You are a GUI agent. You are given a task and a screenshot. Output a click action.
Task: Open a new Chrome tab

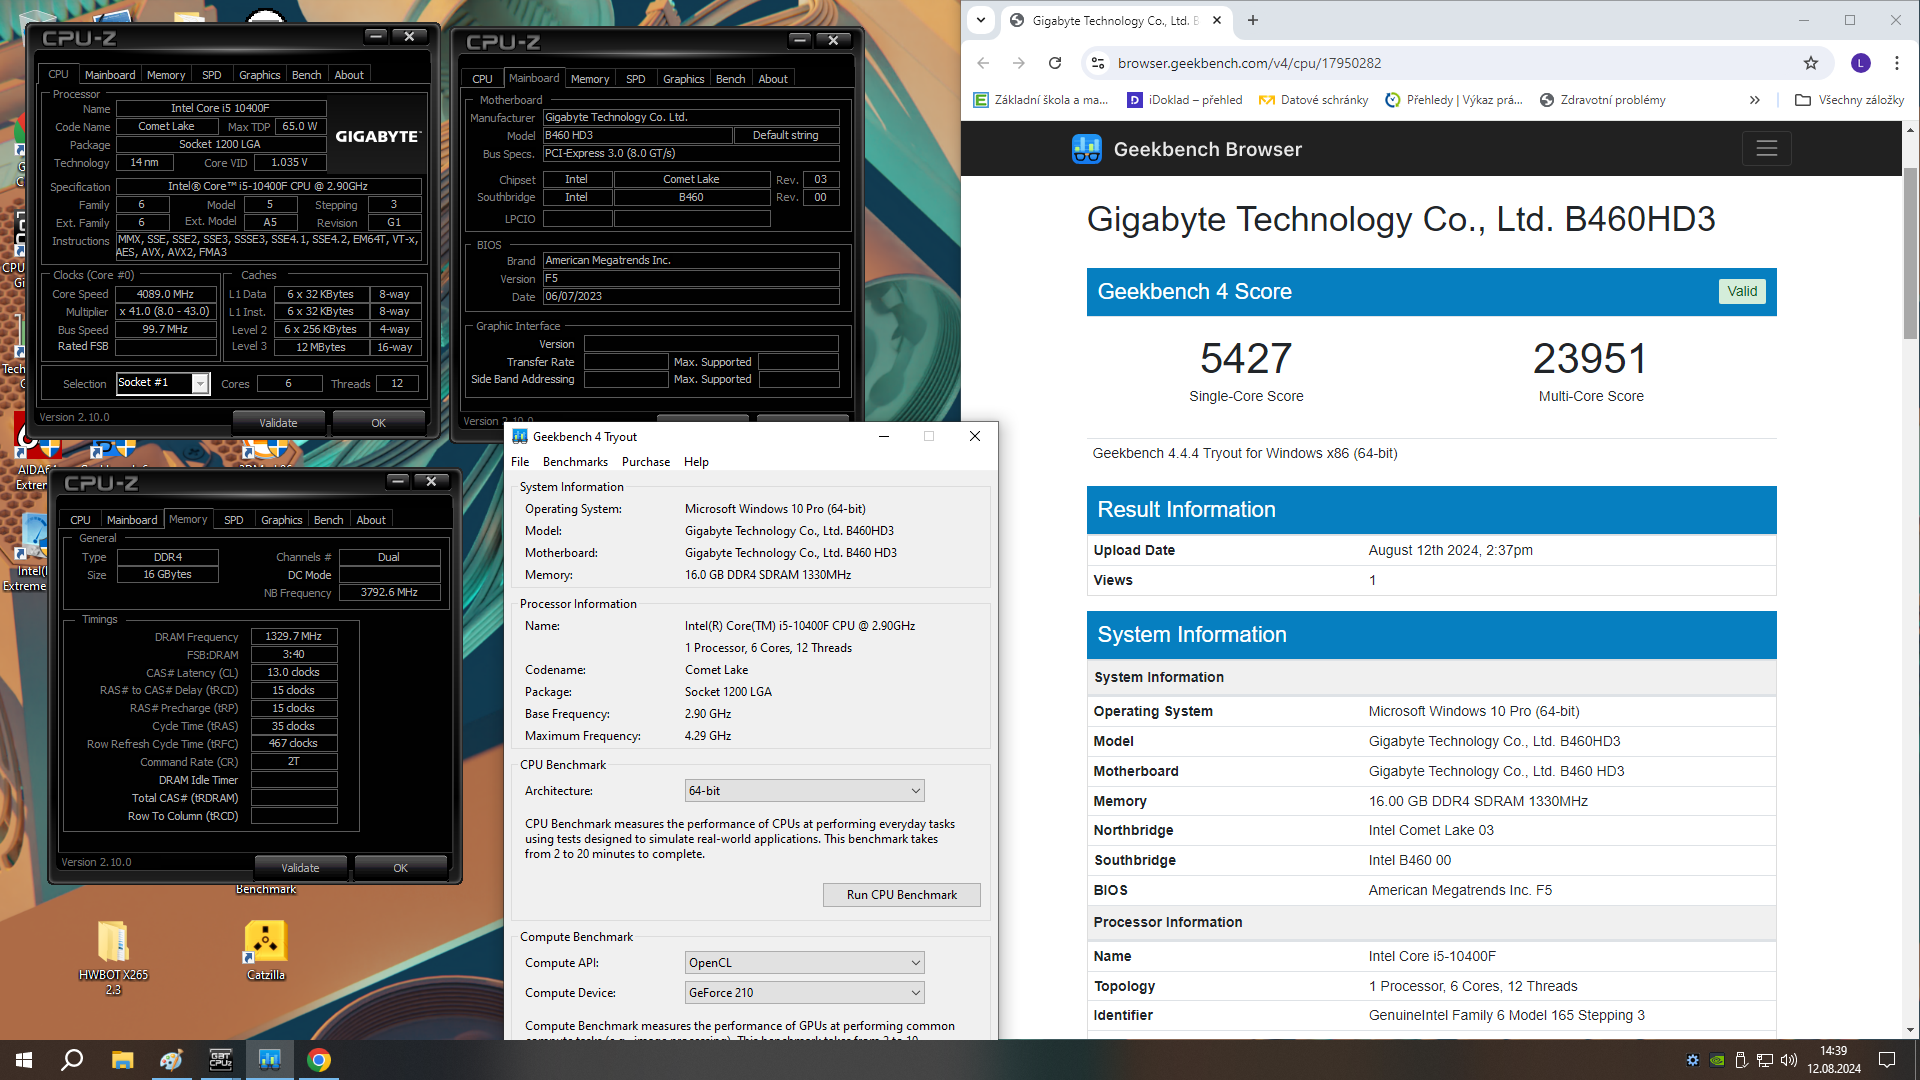[x=1253, y=20]
